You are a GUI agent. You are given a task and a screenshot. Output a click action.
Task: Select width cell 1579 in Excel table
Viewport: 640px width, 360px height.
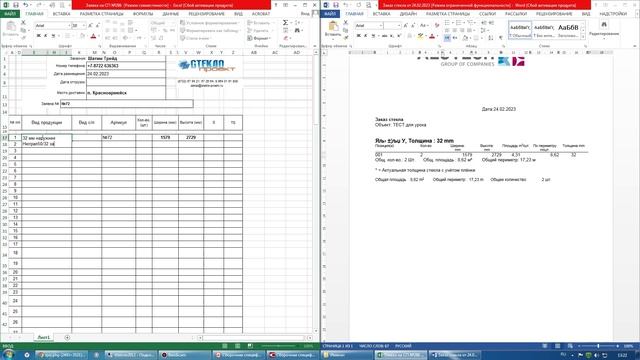[x=165, y=138]
